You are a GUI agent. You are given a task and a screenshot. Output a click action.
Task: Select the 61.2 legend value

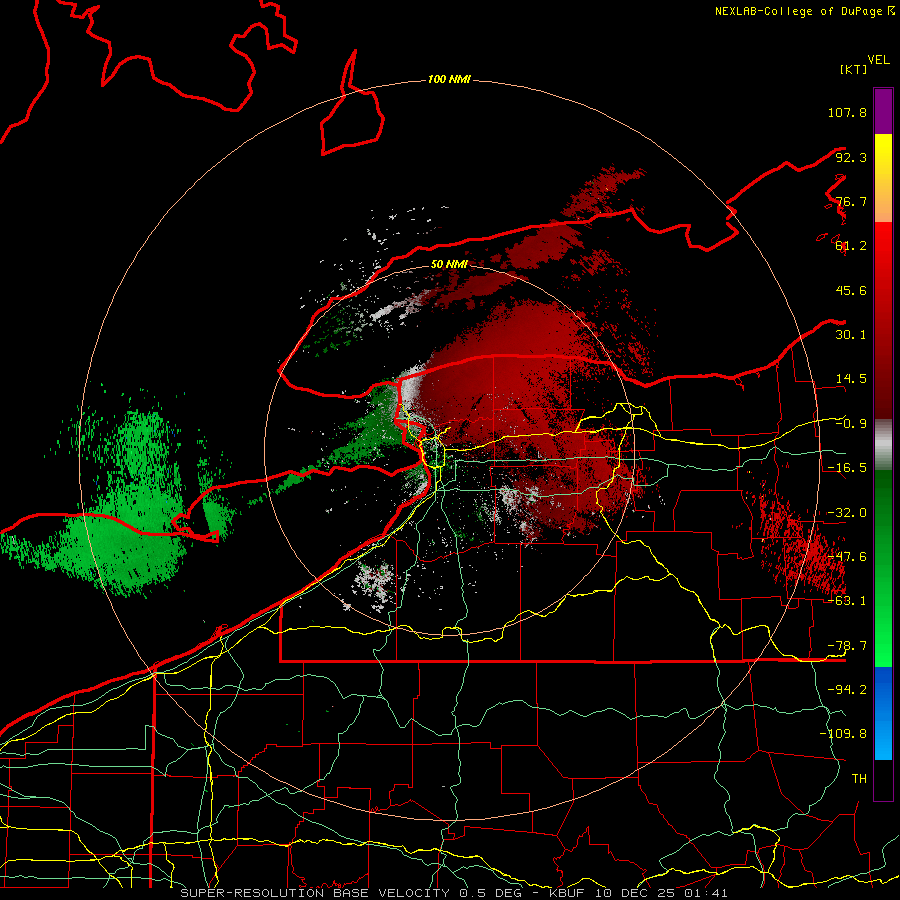tap(851, 246)
